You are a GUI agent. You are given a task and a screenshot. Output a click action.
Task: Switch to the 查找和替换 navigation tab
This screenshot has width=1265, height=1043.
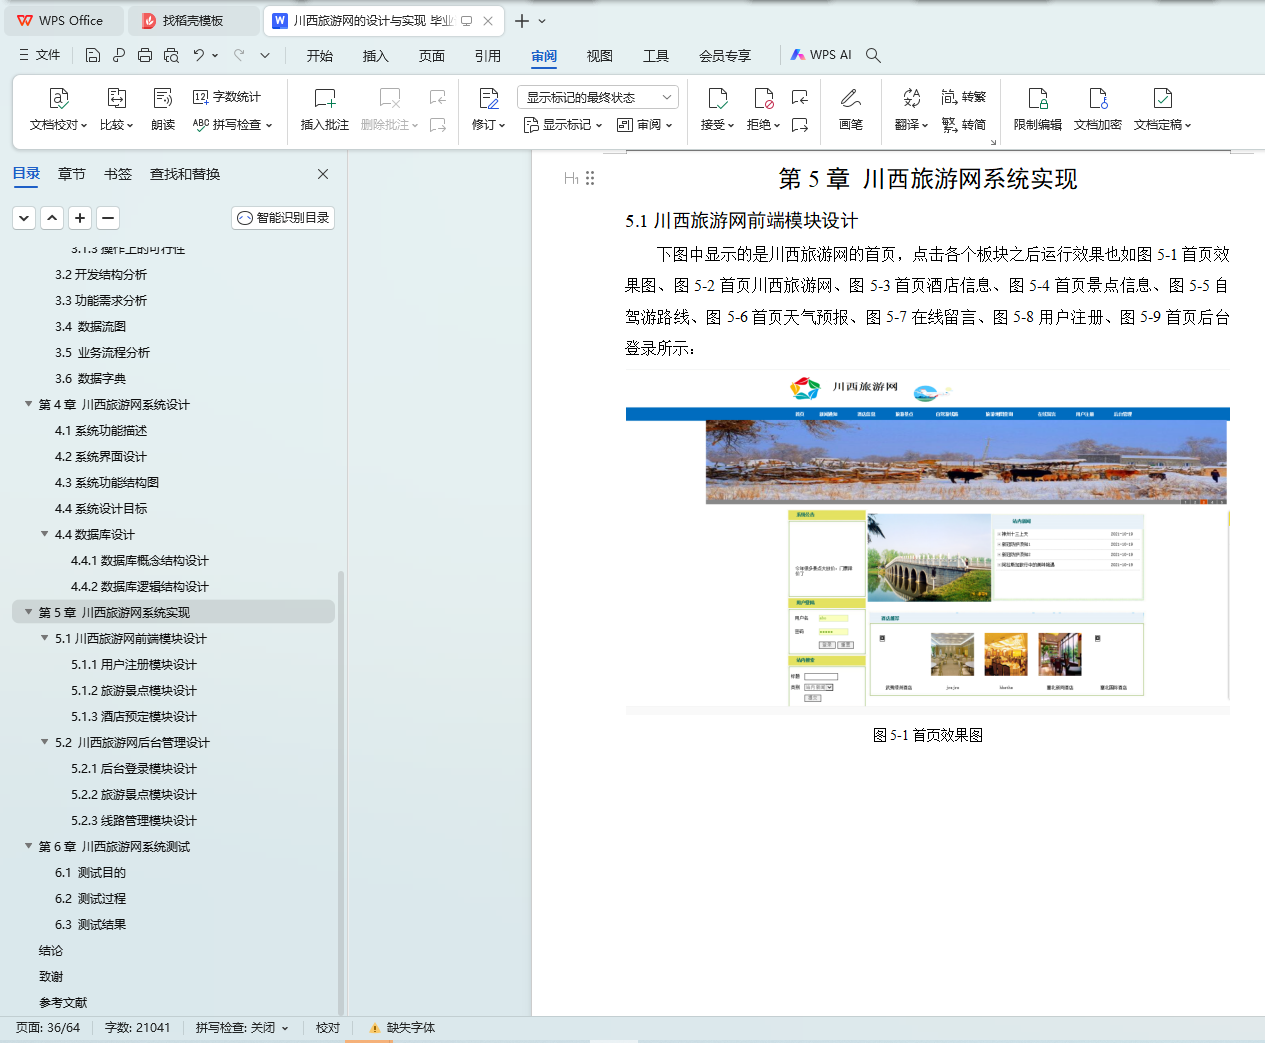coord(185,174)
